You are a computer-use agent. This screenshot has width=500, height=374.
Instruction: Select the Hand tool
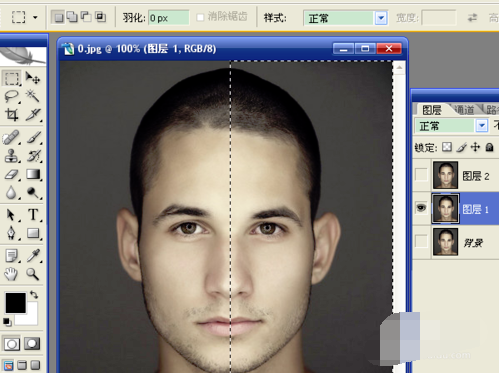pos(12,274)
